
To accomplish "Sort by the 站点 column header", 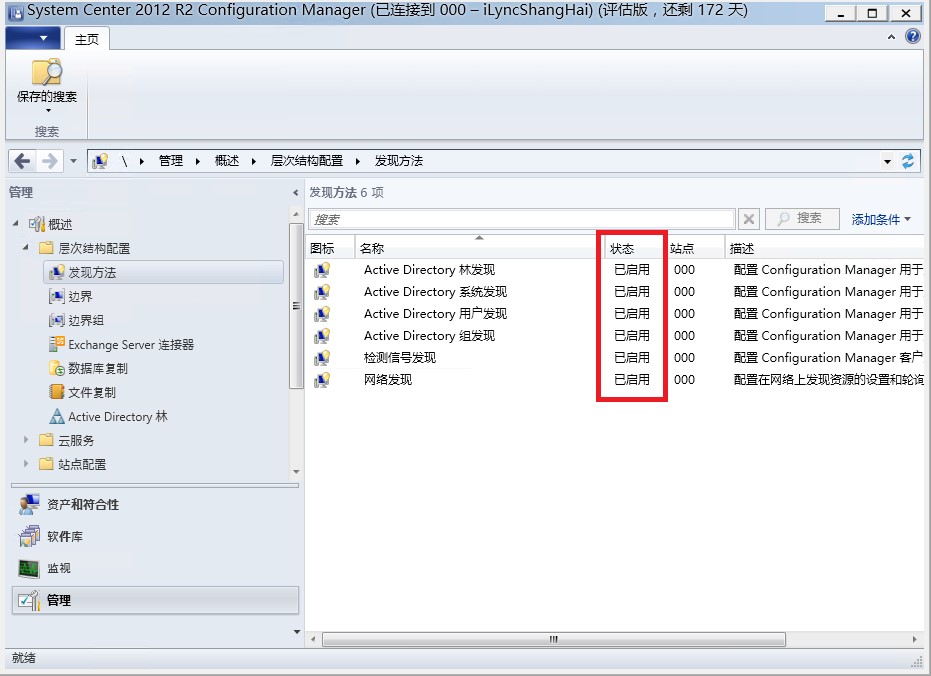I will 695,248.
